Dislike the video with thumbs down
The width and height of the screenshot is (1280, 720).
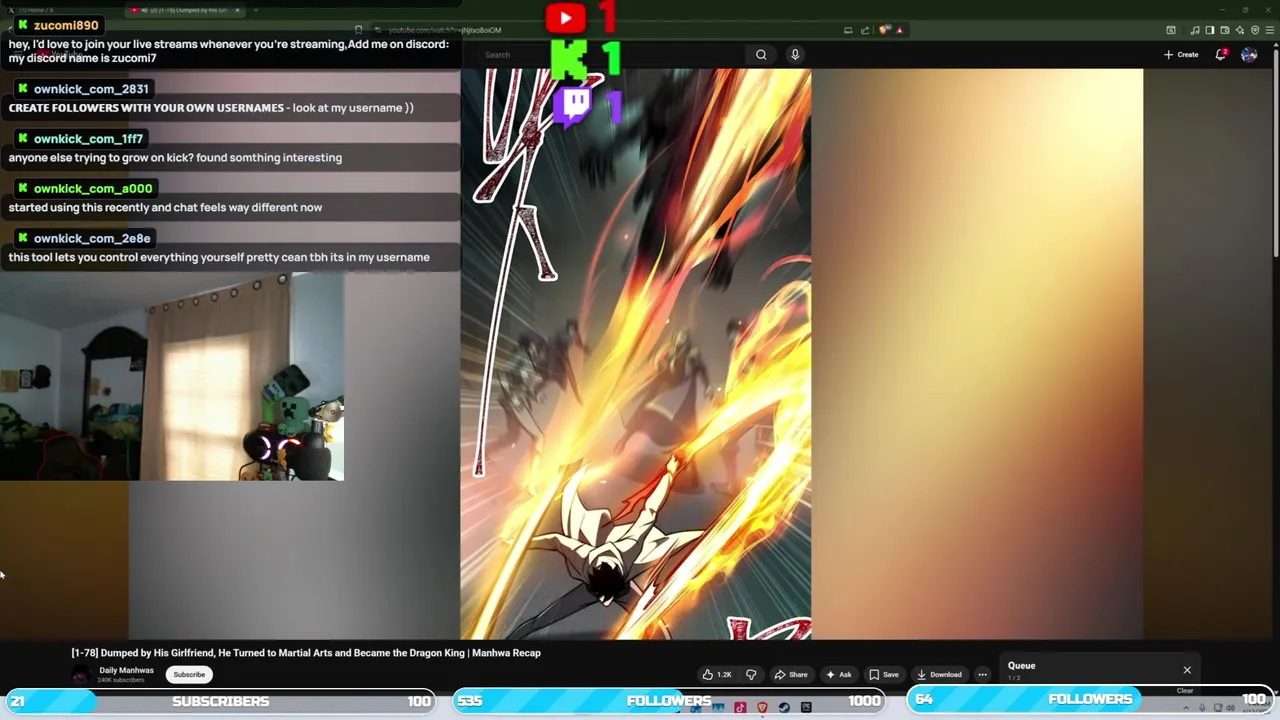click(751, 675)
